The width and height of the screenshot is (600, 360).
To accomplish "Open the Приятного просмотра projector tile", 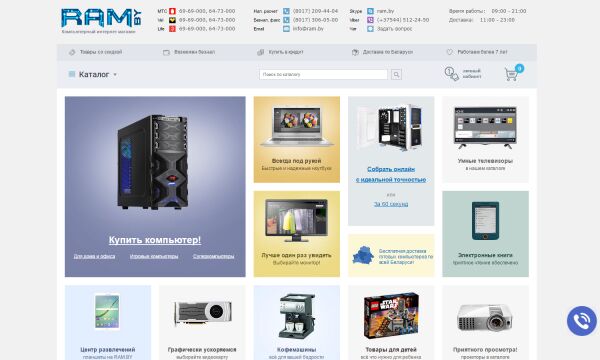I will pyautogui.click(x=485, y=323).
